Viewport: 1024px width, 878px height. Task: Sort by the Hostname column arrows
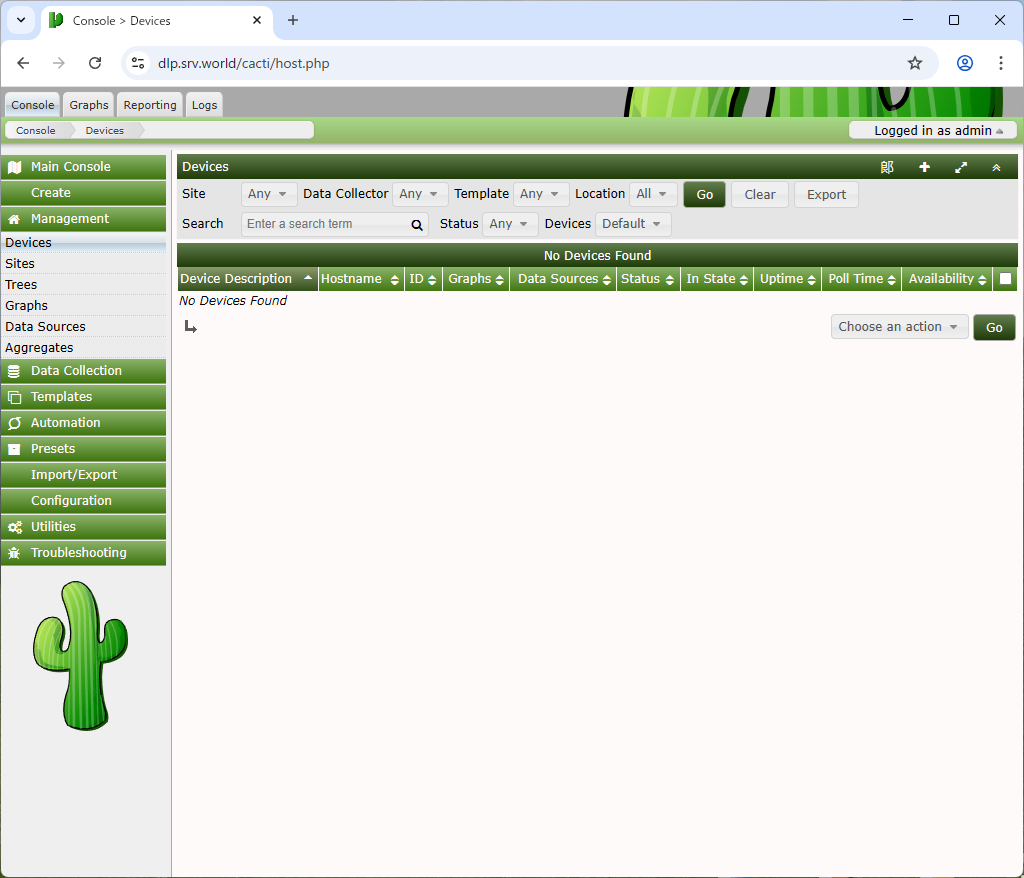395,280
